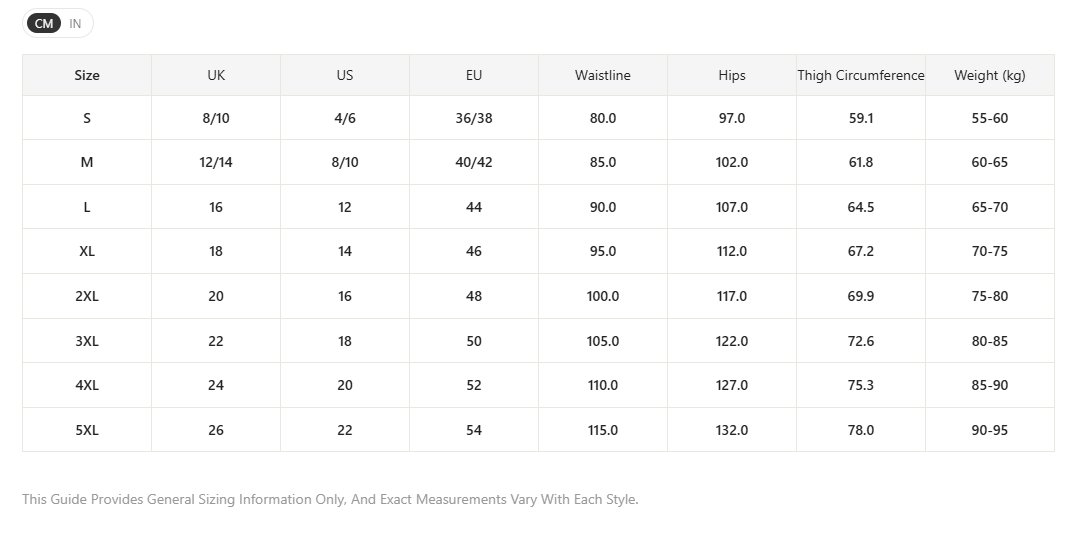Click the 90-95 weight cell
The image size is (1073, 536).
(x=990, y=431)
